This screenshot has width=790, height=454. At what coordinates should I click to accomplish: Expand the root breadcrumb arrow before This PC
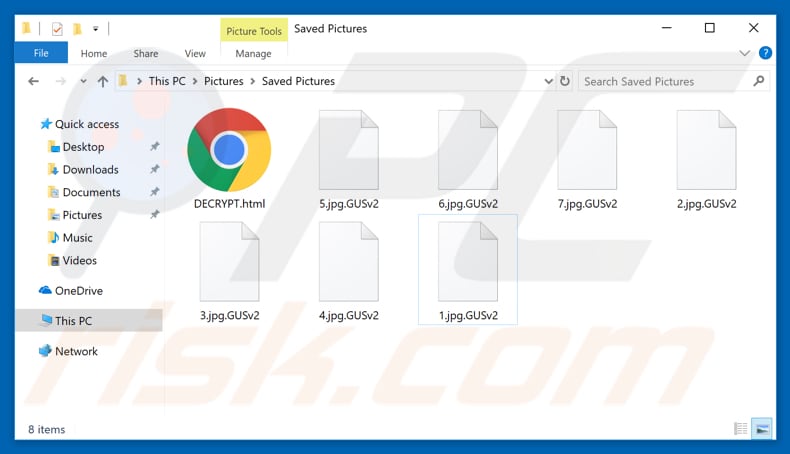[x=140, y=81]
